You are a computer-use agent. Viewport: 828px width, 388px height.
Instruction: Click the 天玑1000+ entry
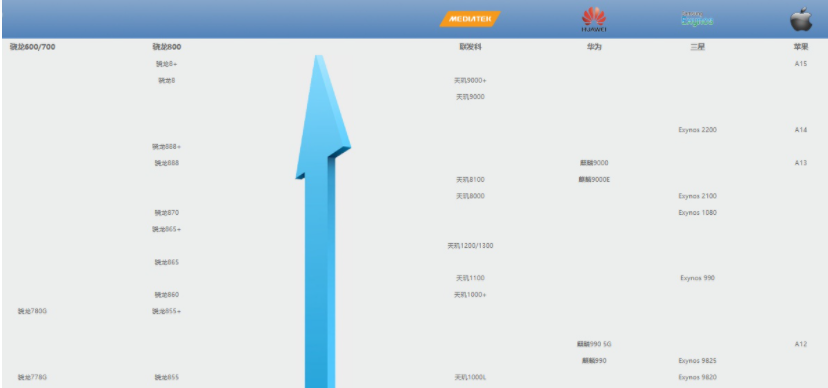pyautogui.click(x=470, y=295)
